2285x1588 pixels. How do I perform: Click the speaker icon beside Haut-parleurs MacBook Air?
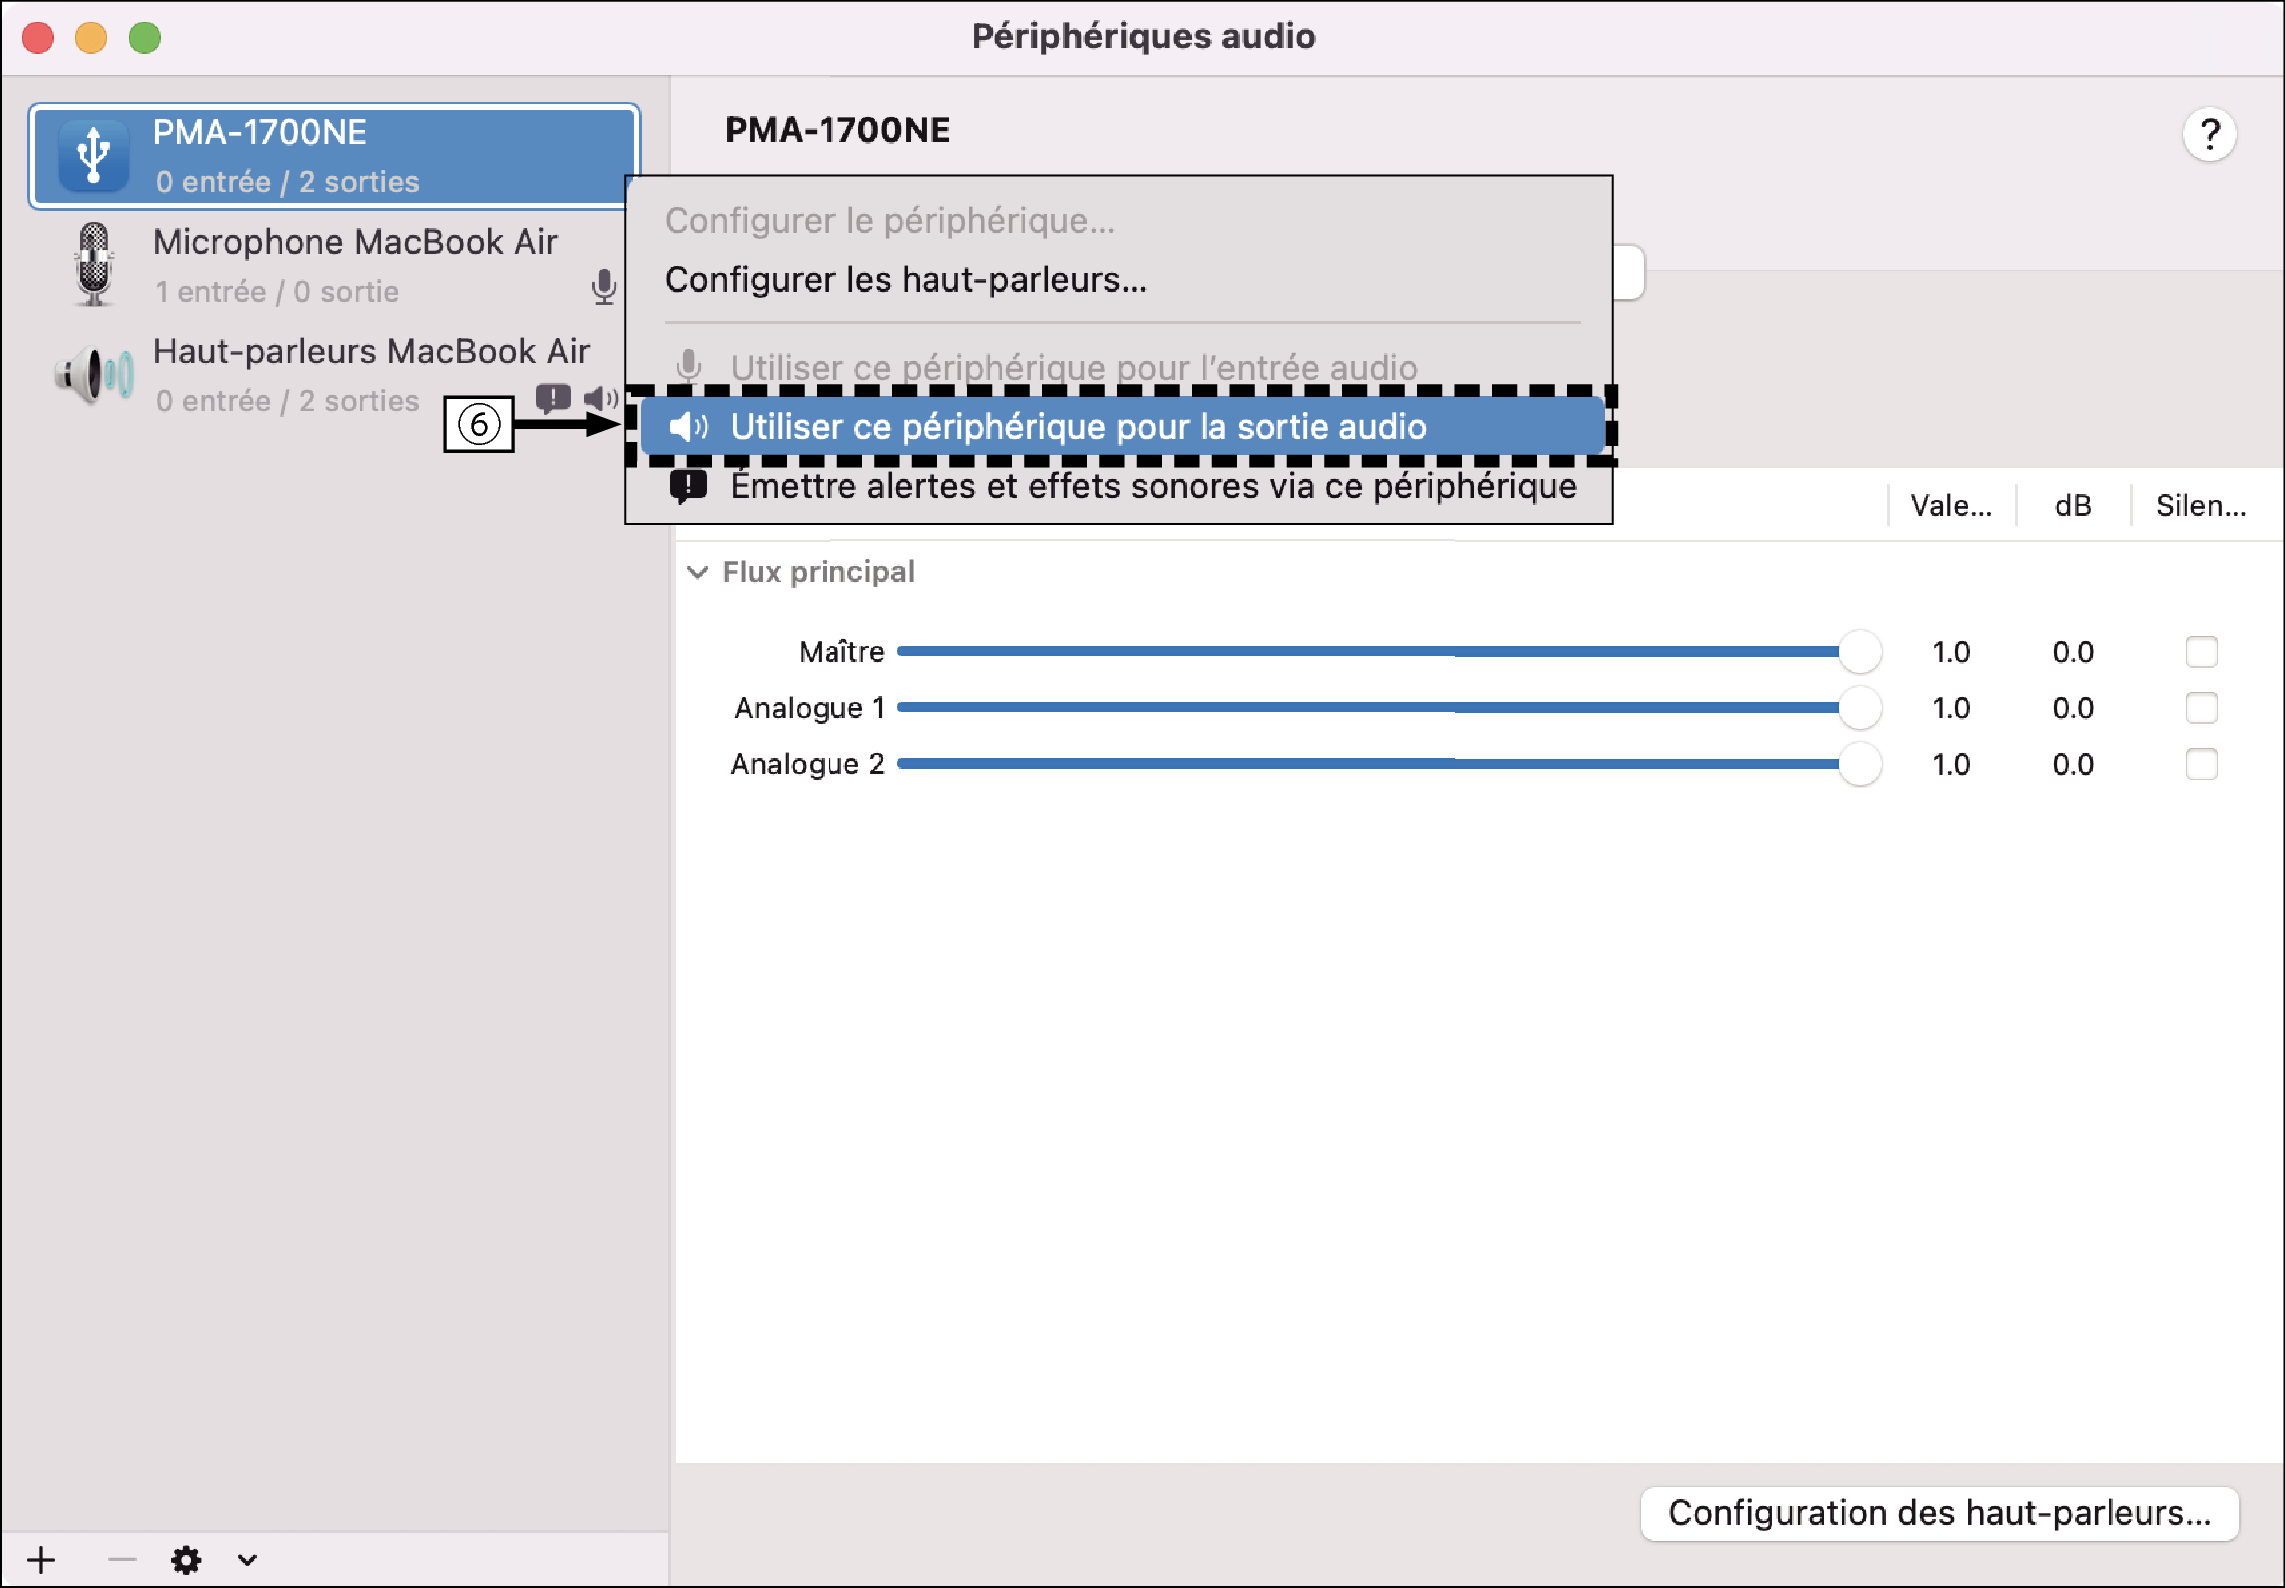[93, 374]
